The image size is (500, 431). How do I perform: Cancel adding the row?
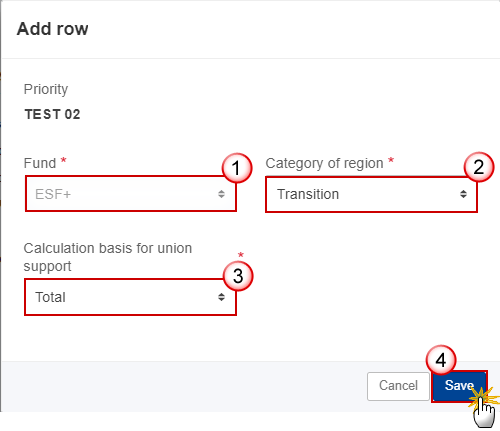(398, 386)
